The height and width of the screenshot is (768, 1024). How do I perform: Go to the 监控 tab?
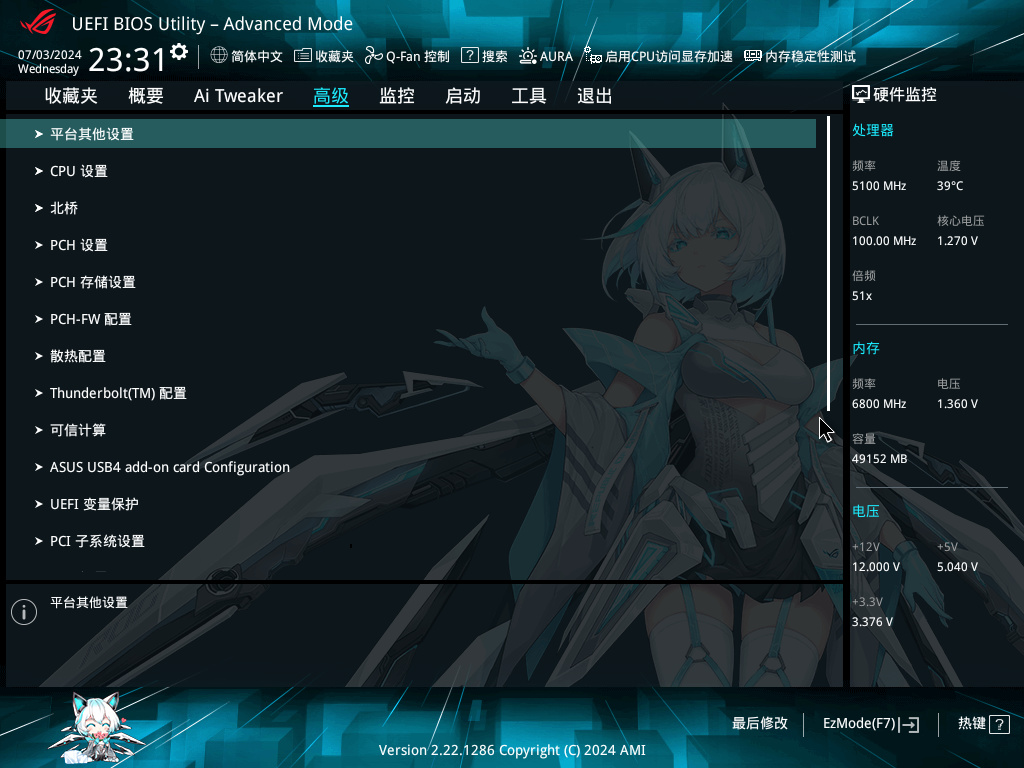tap(397, 96)
